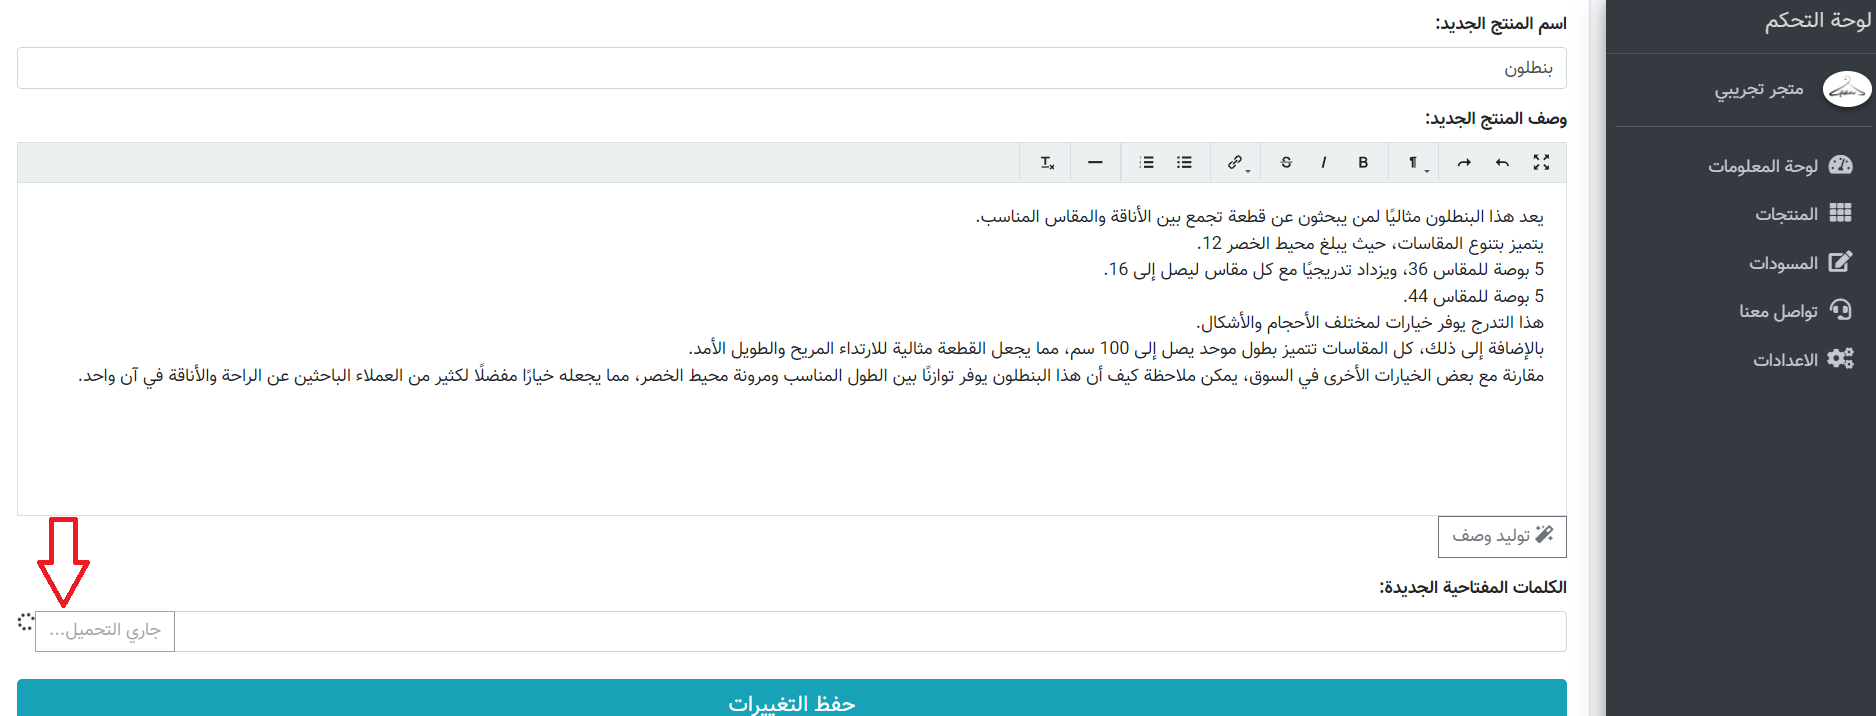
Task: Click the undo arrow in editor toolbar
Action: click(1502, 162)
